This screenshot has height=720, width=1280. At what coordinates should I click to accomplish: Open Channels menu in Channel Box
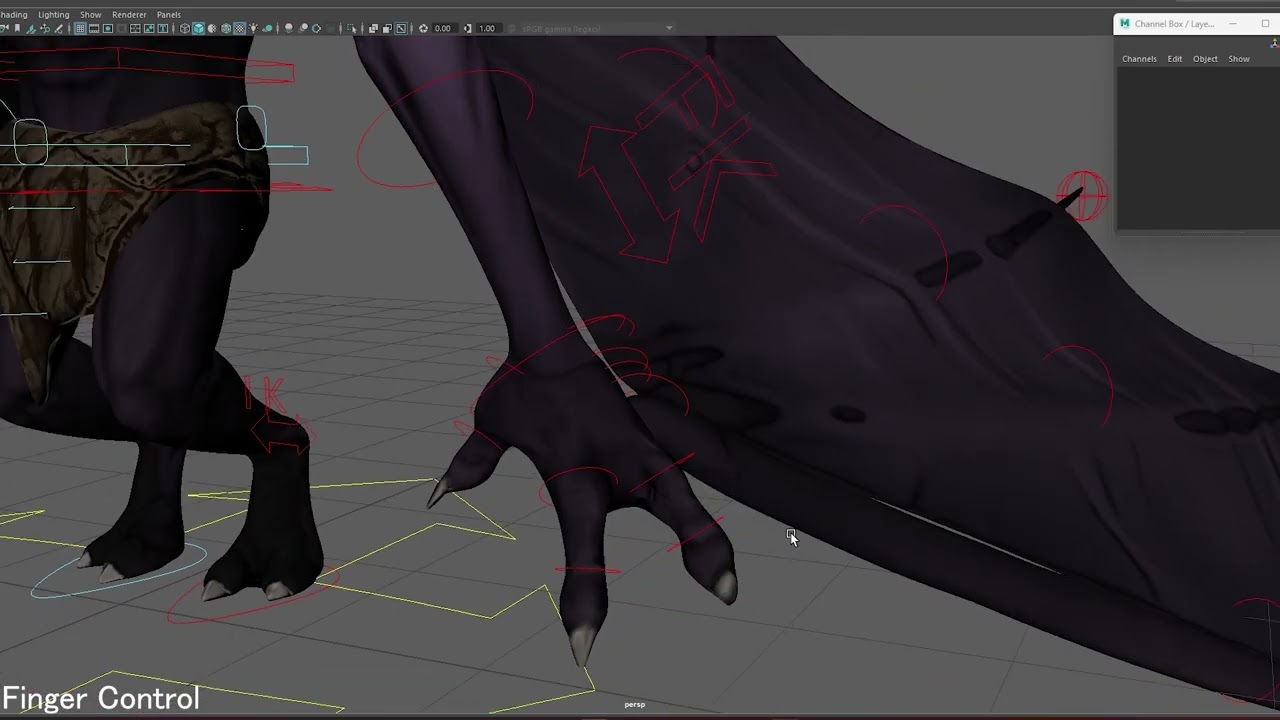[x=1139, y=59]
